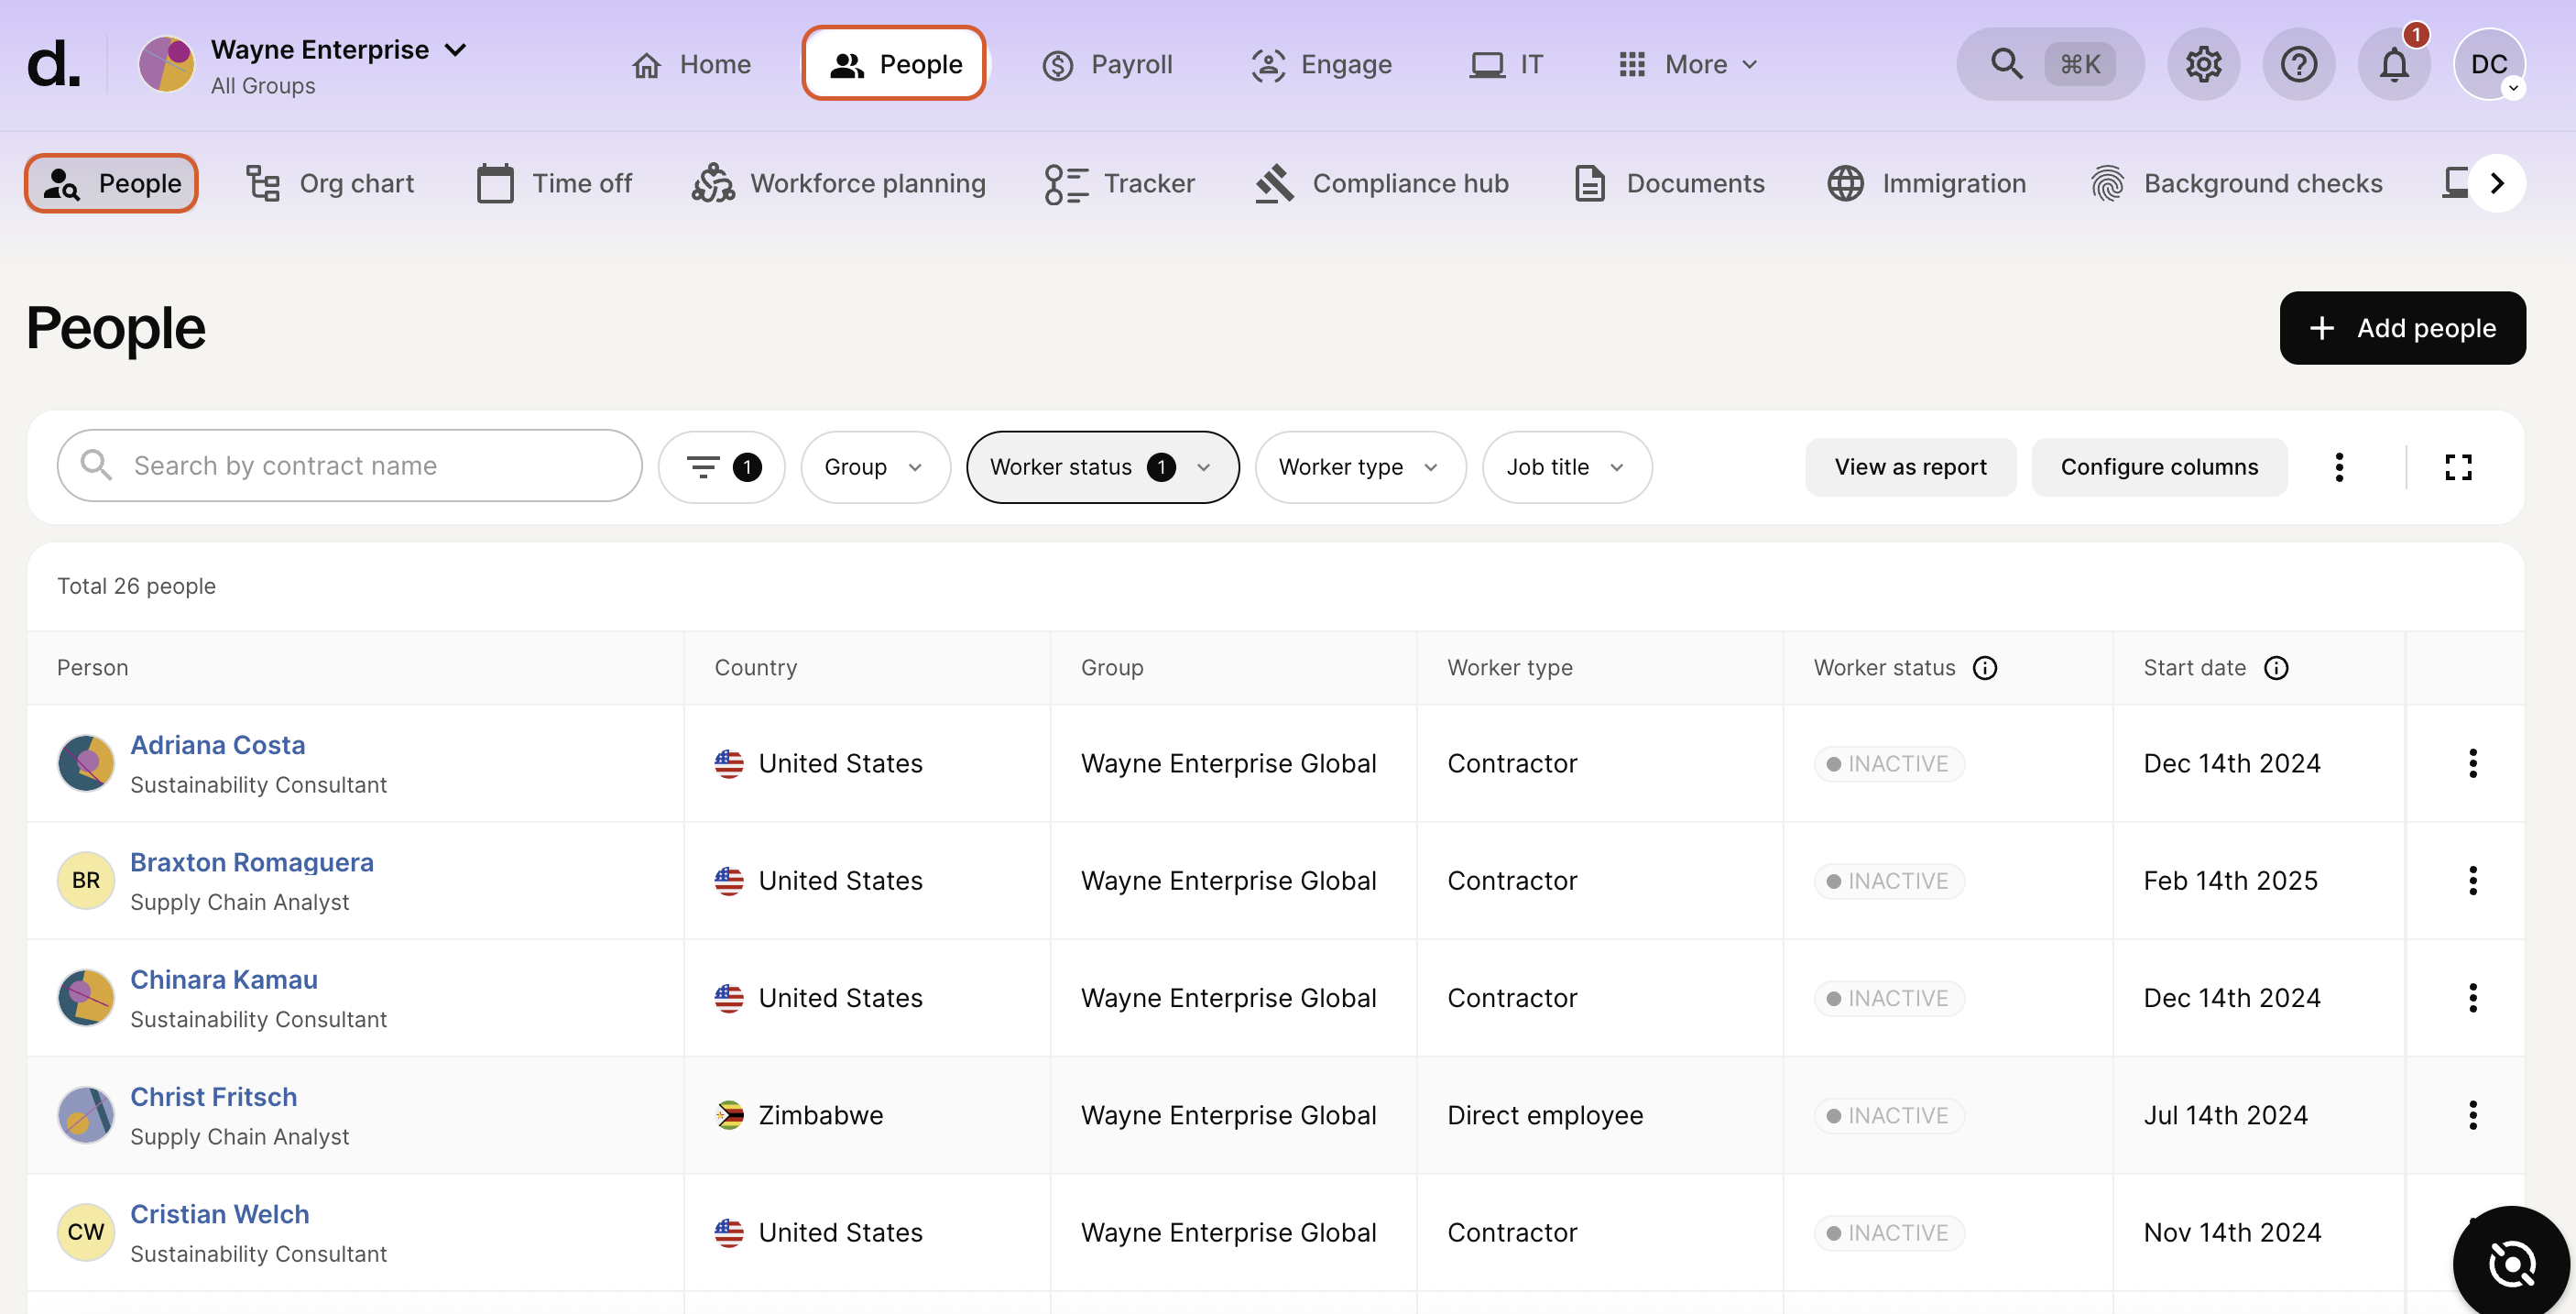
Task: Open Cristian Welch's profile link
Action: [220, 1213]
